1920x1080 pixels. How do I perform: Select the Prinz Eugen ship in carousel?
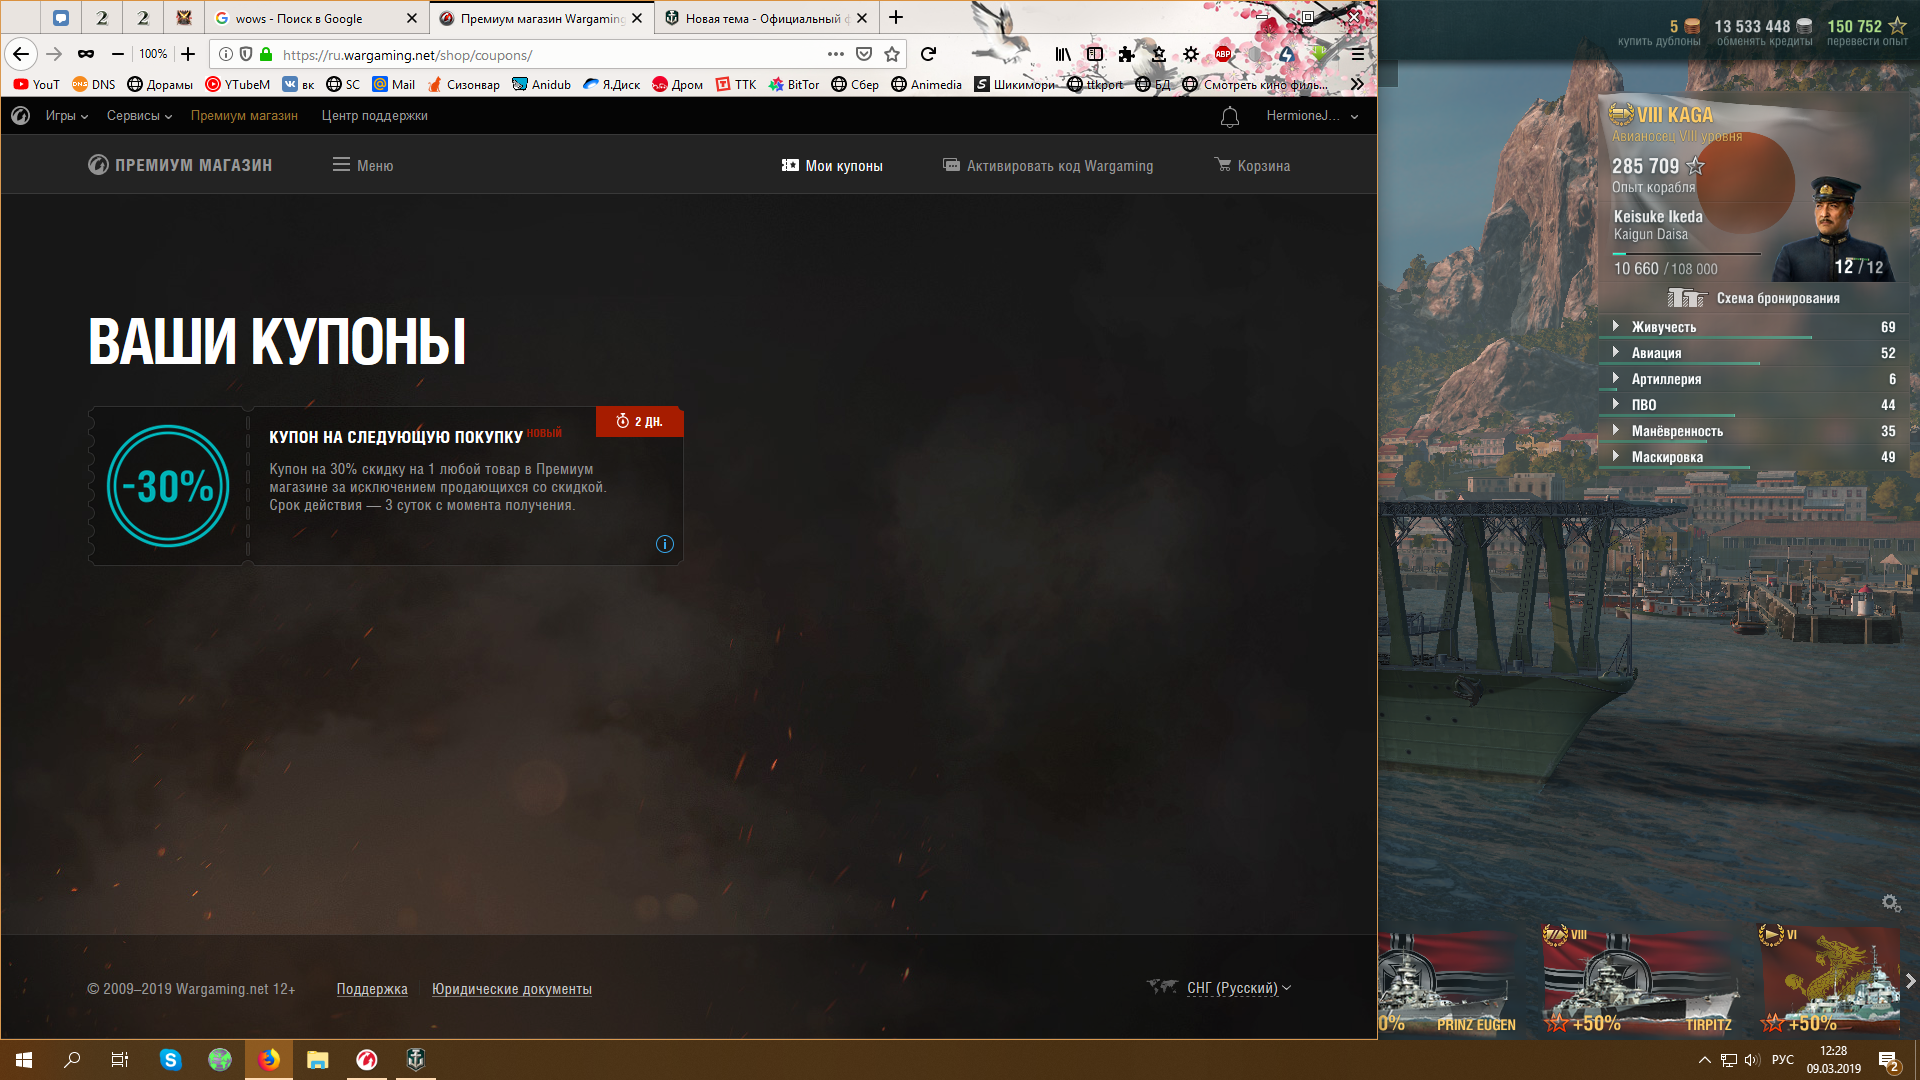point(1450,982)
